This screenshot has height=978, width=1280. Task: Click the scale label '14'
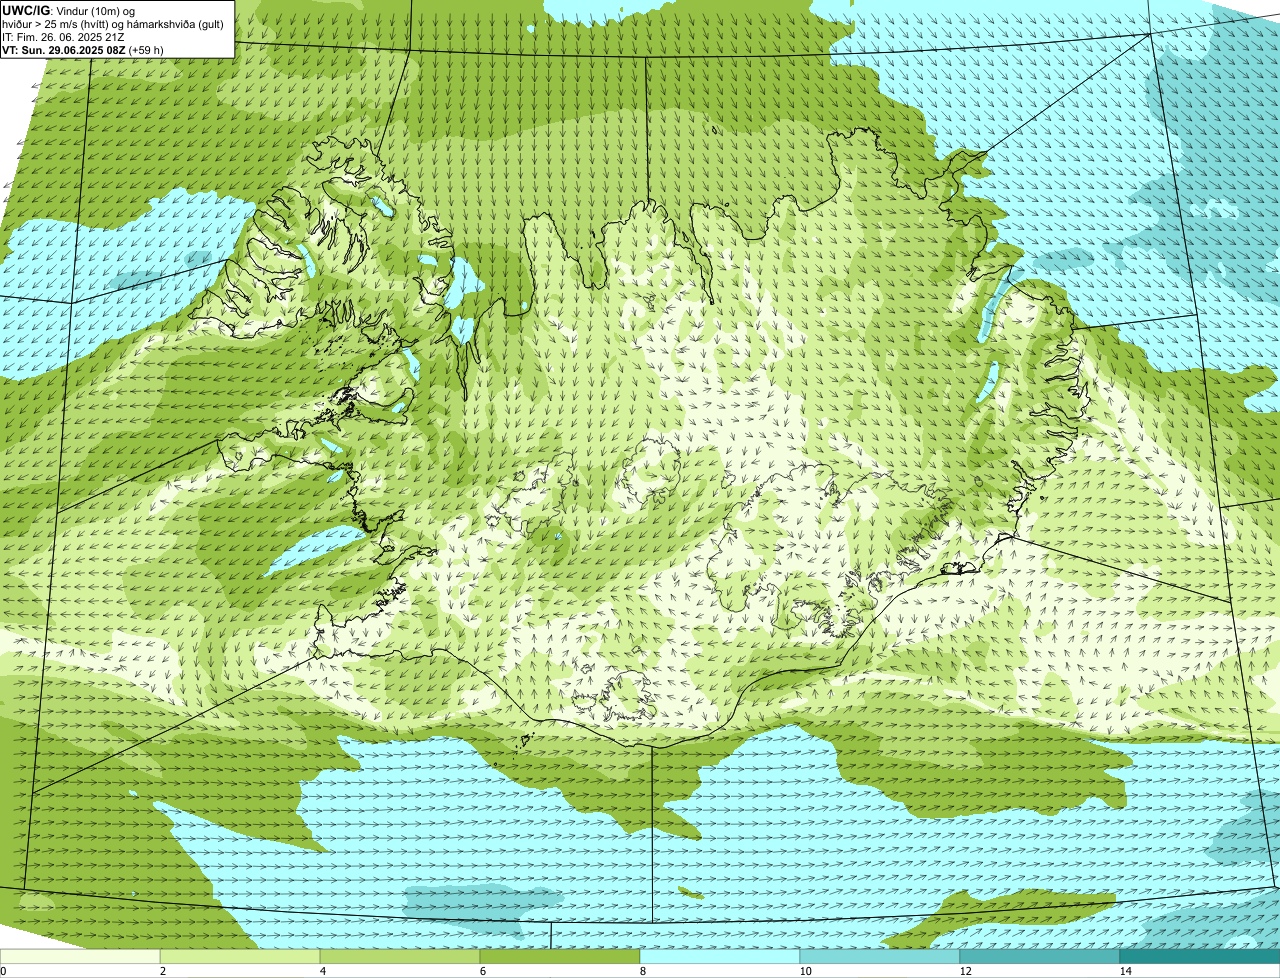click(x=1125, y=971)
